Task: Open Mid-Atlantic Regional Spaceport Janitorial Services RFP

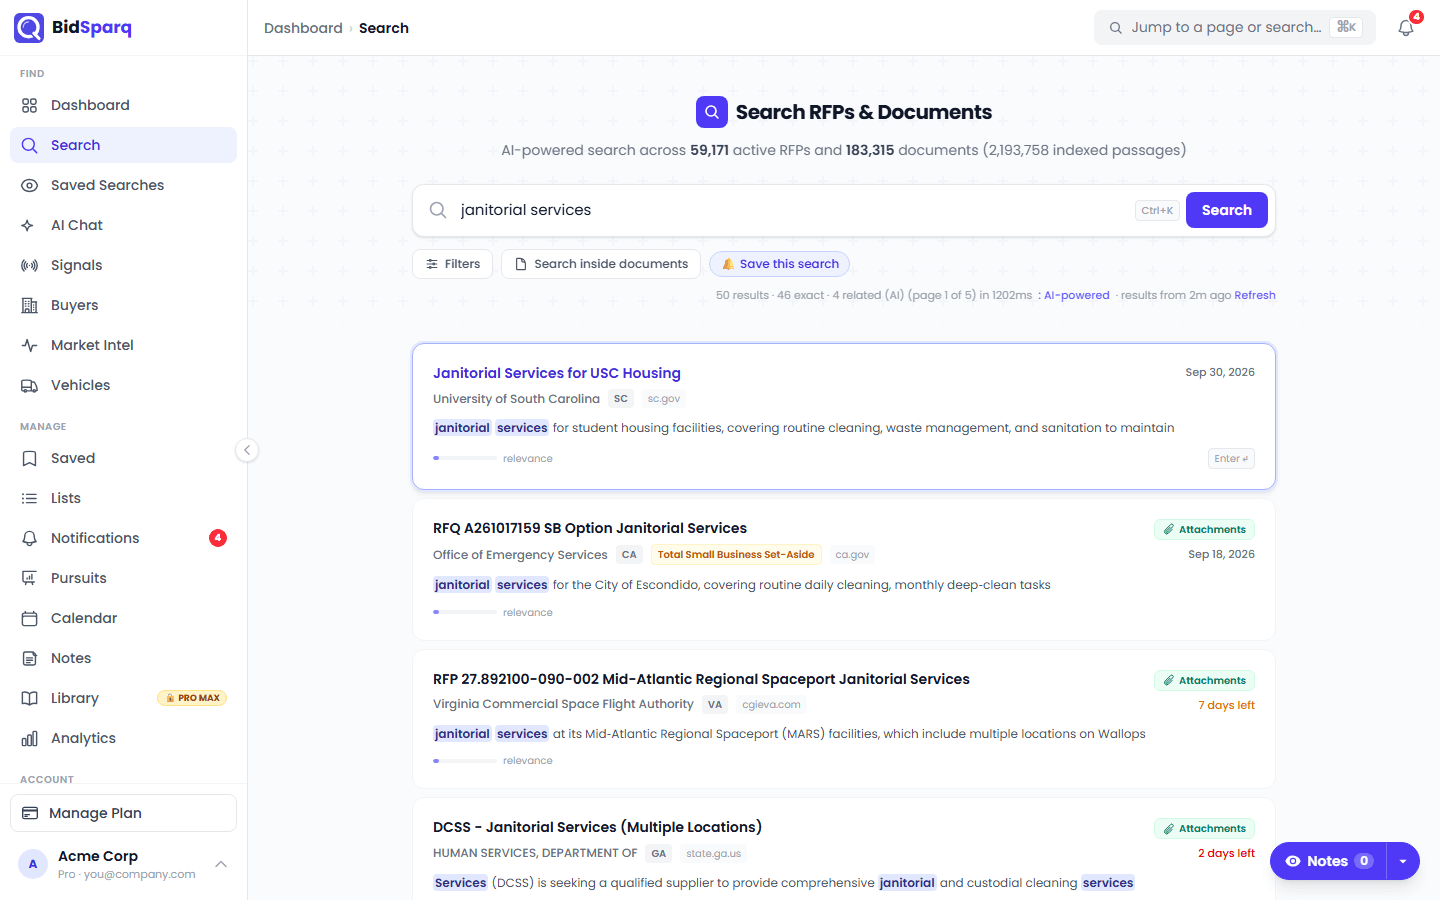Action: (x=701, y=679)
